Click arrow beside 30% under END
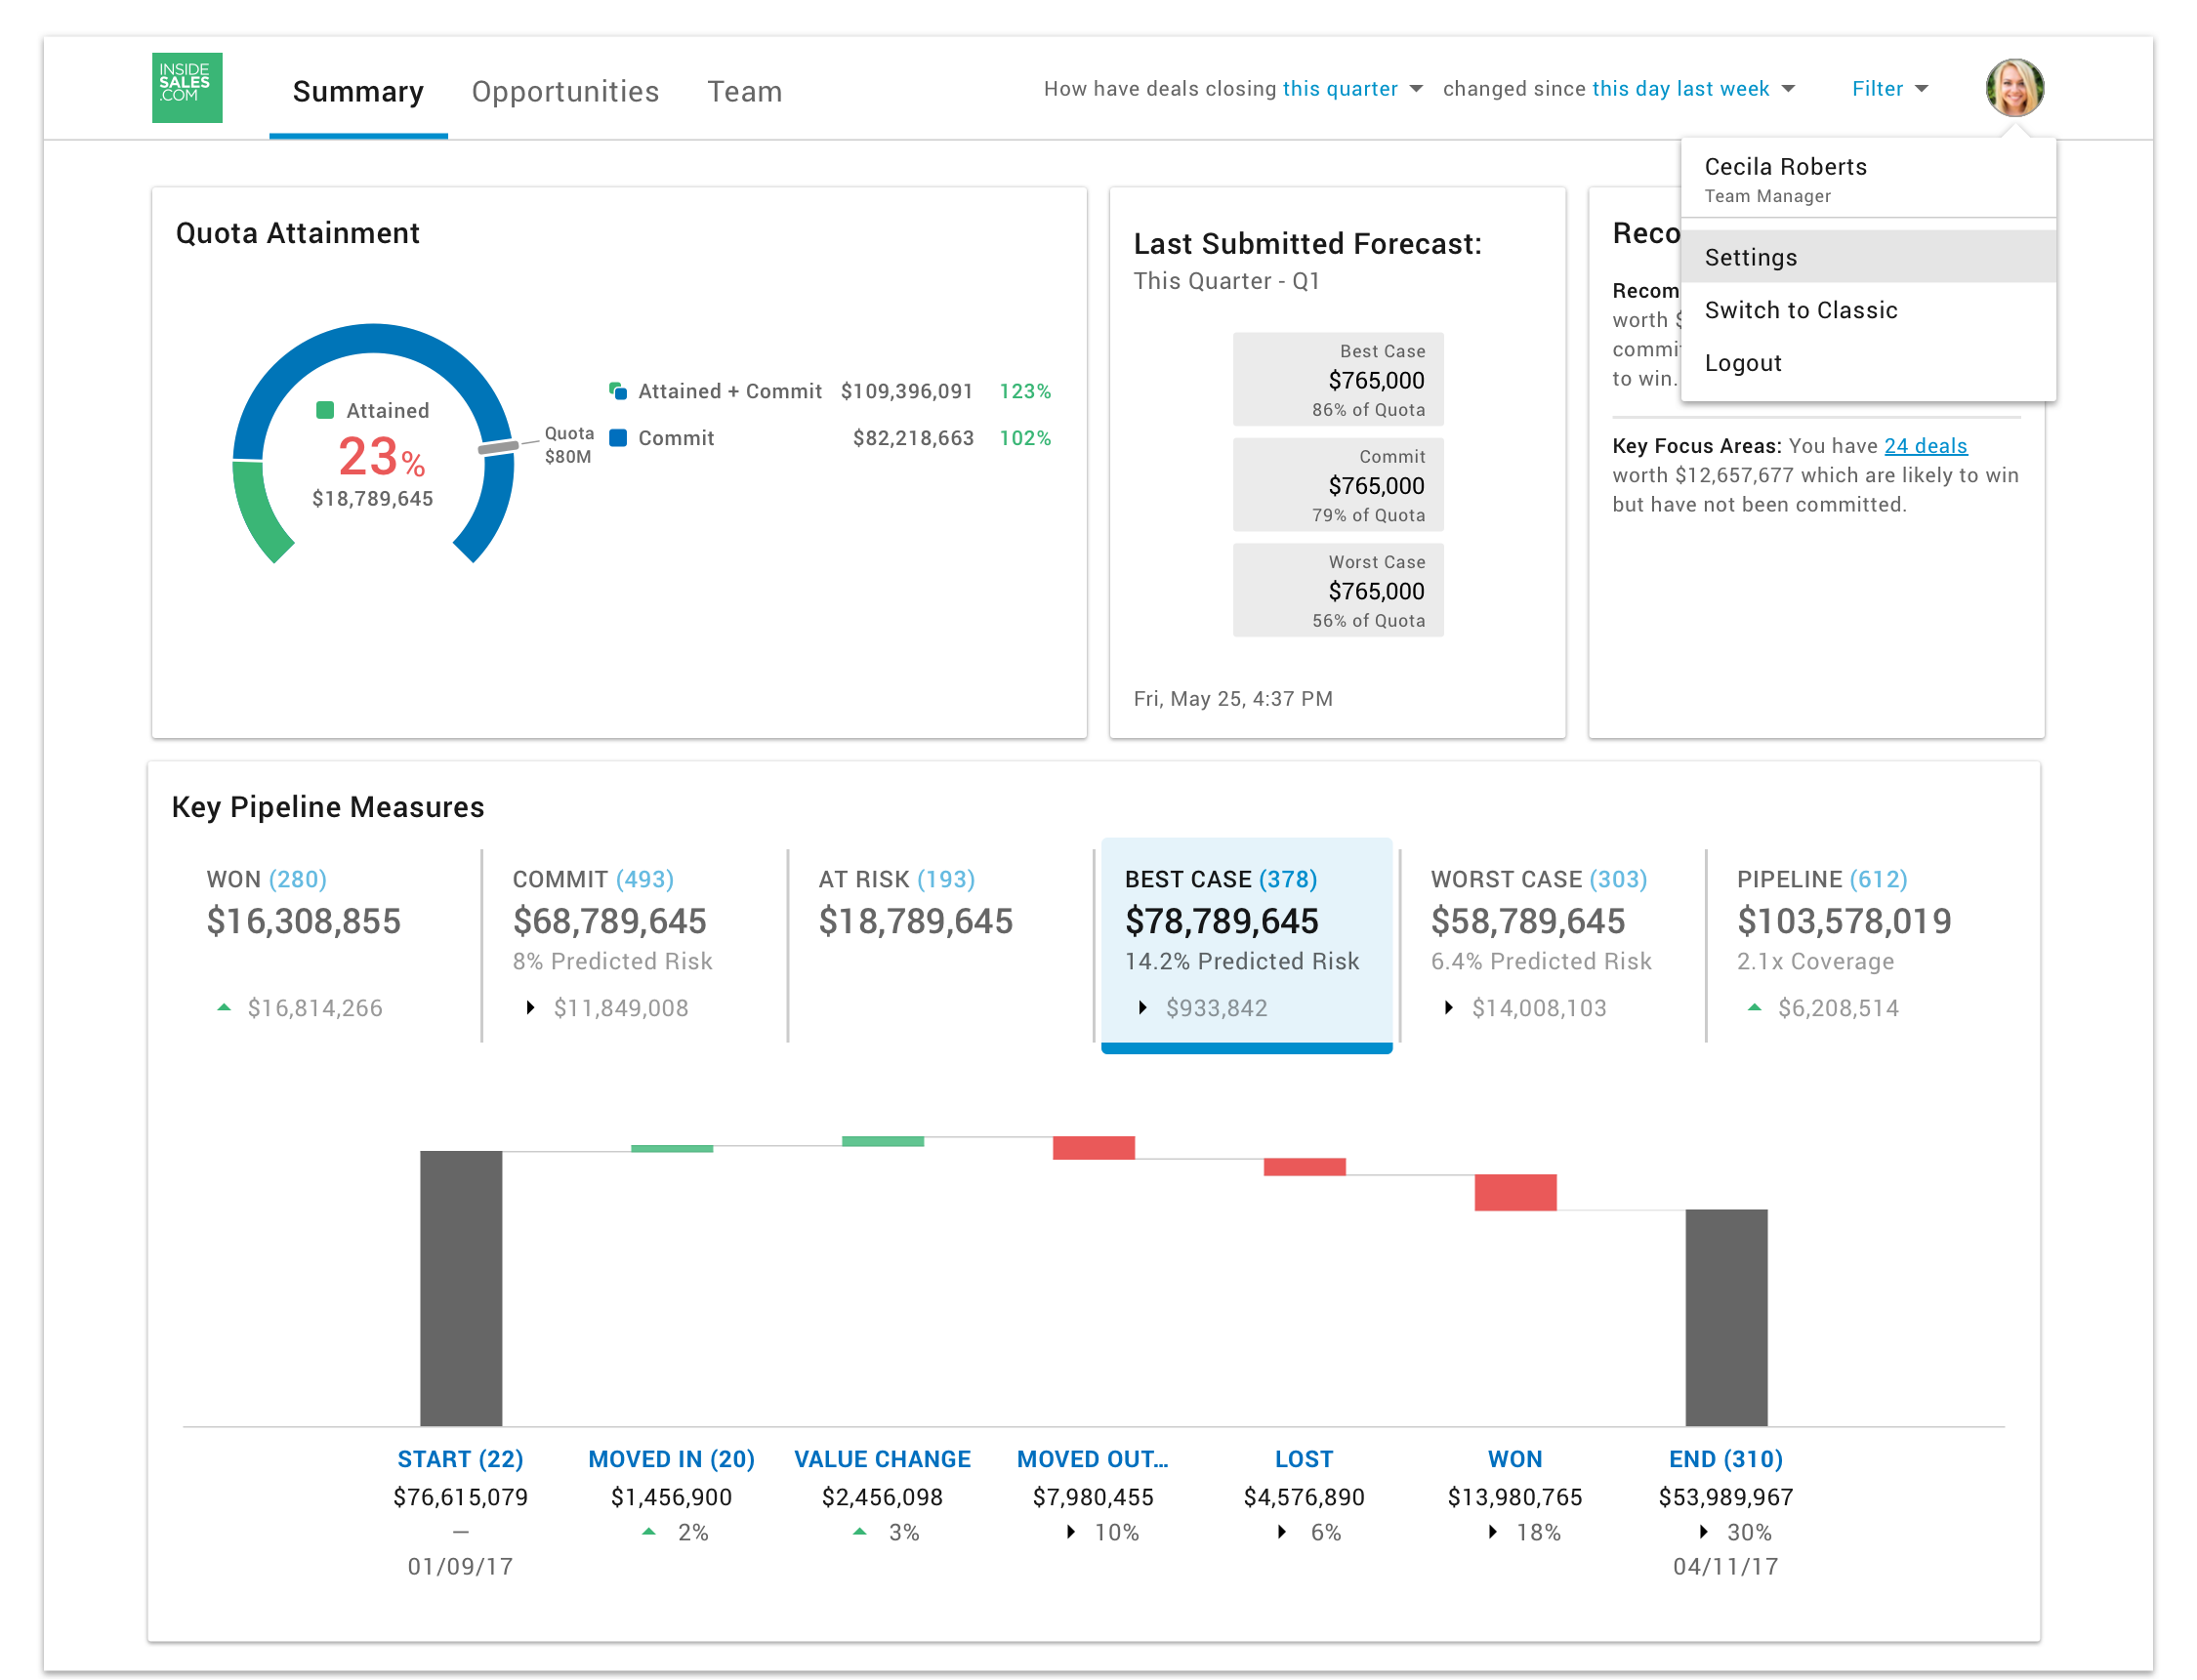Image resolution: width=2197 pixels, height=1680 pixels. tap(1704, 1532)
